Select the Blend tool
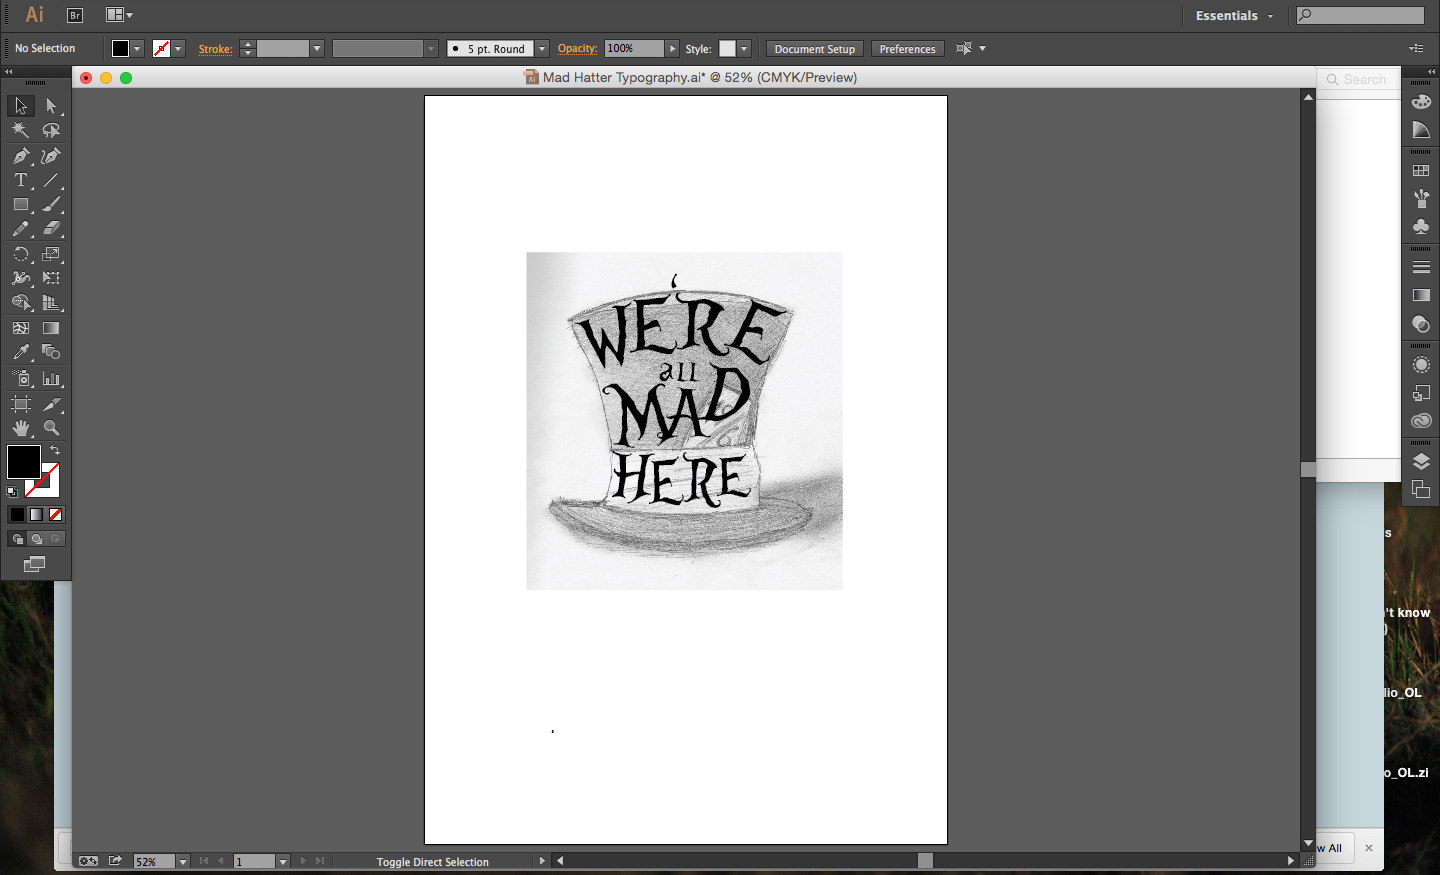 (51, 352)
